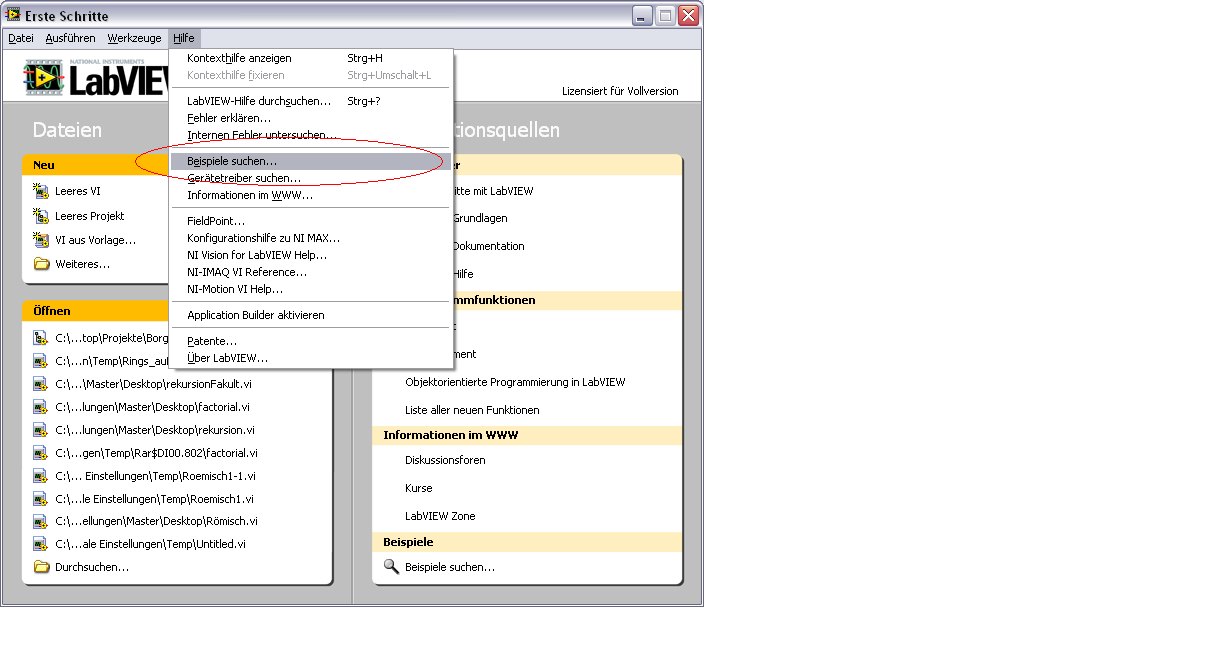
Task: Open NI-Motion VI Help entry
Action: pyautogui.click(x=311, y=289)
